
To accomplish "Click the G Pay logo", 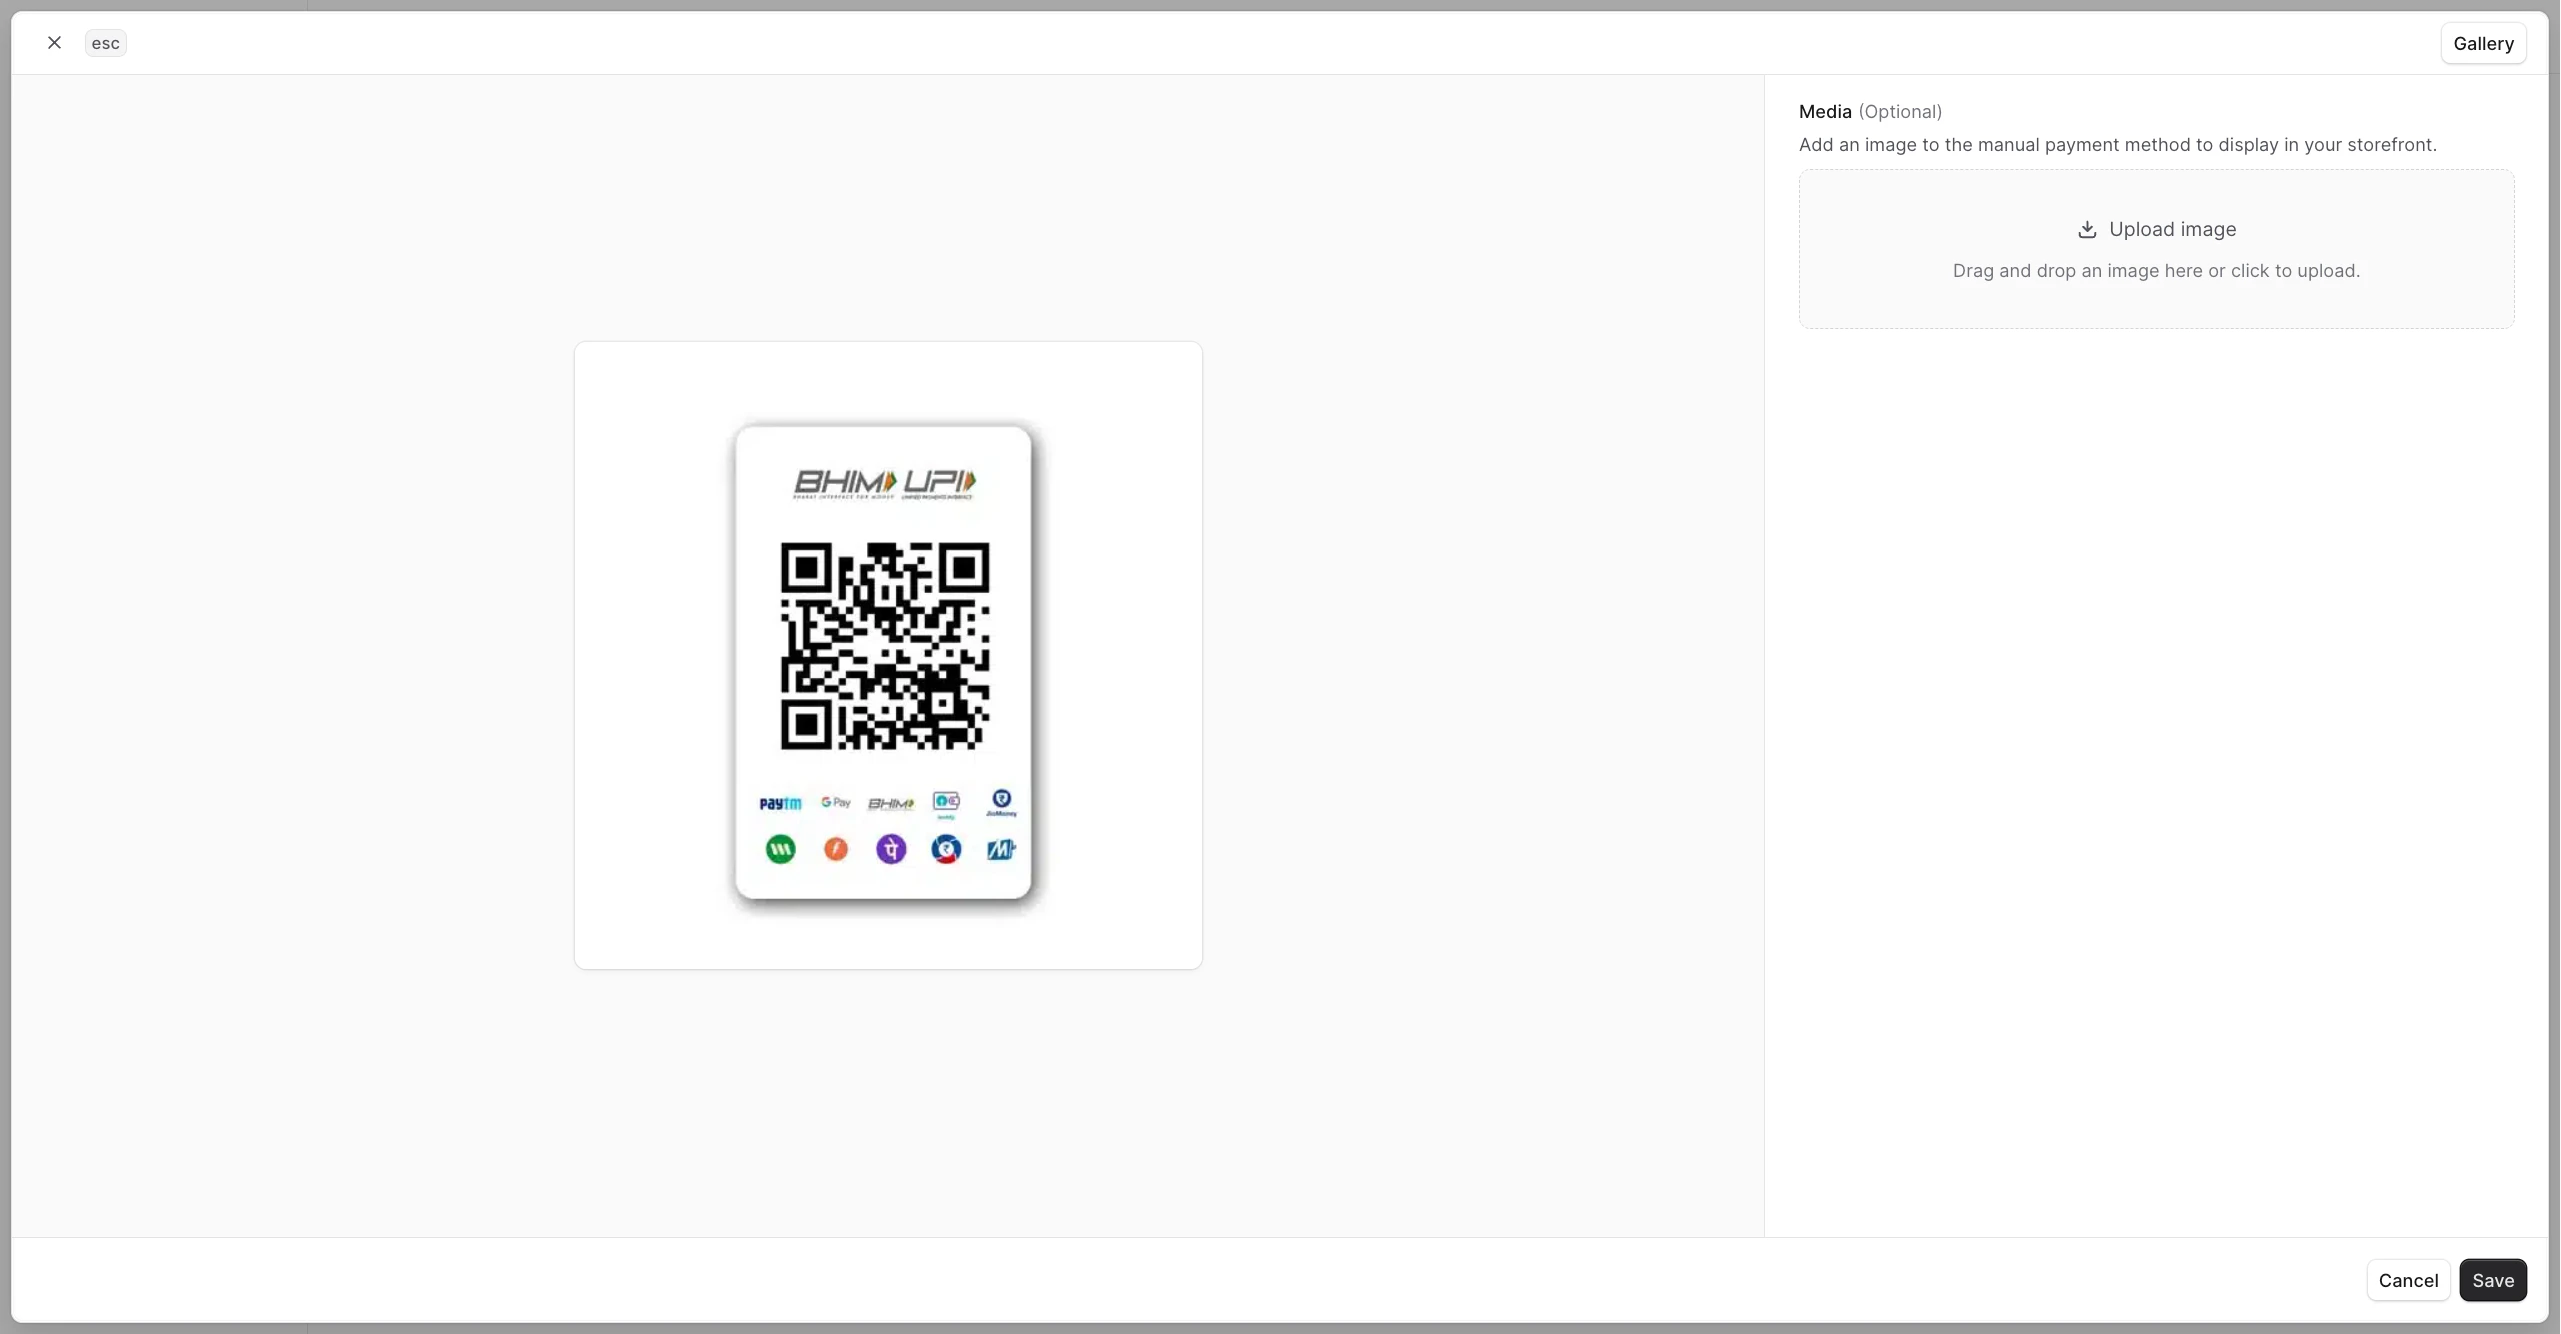I will (835, 802).
